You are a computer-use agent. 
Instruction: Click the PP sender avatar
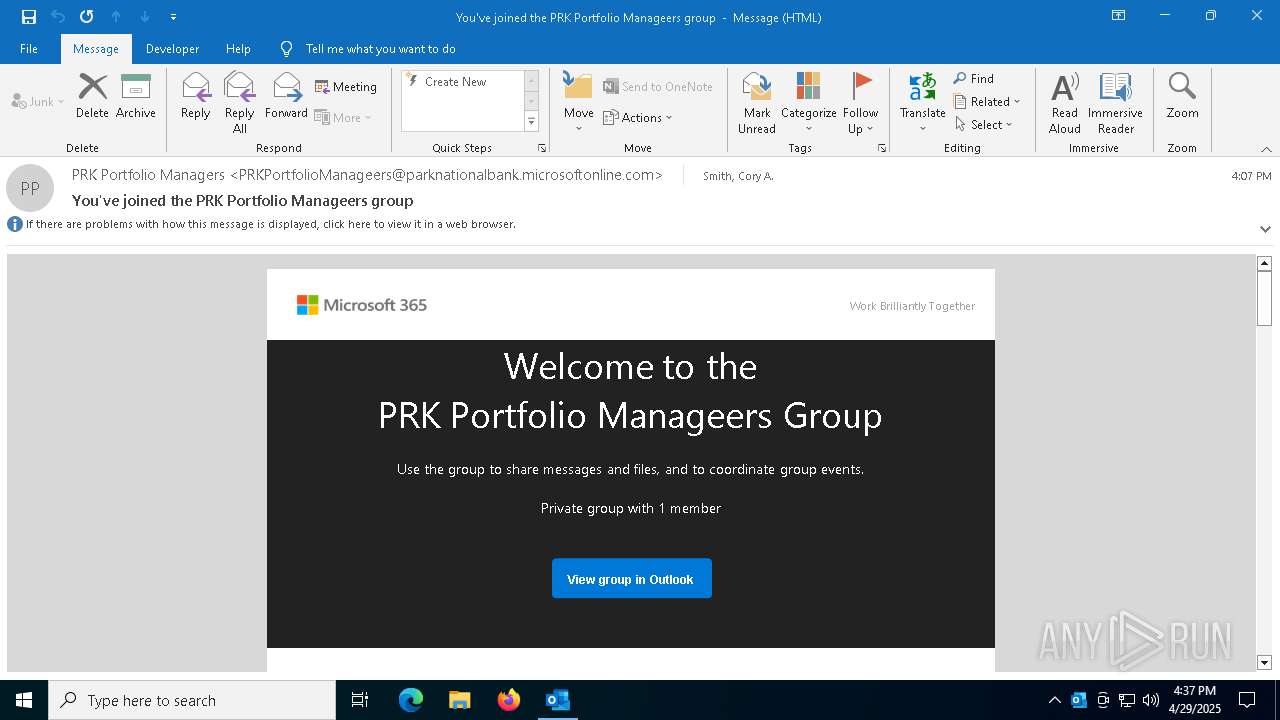point(30,188)
